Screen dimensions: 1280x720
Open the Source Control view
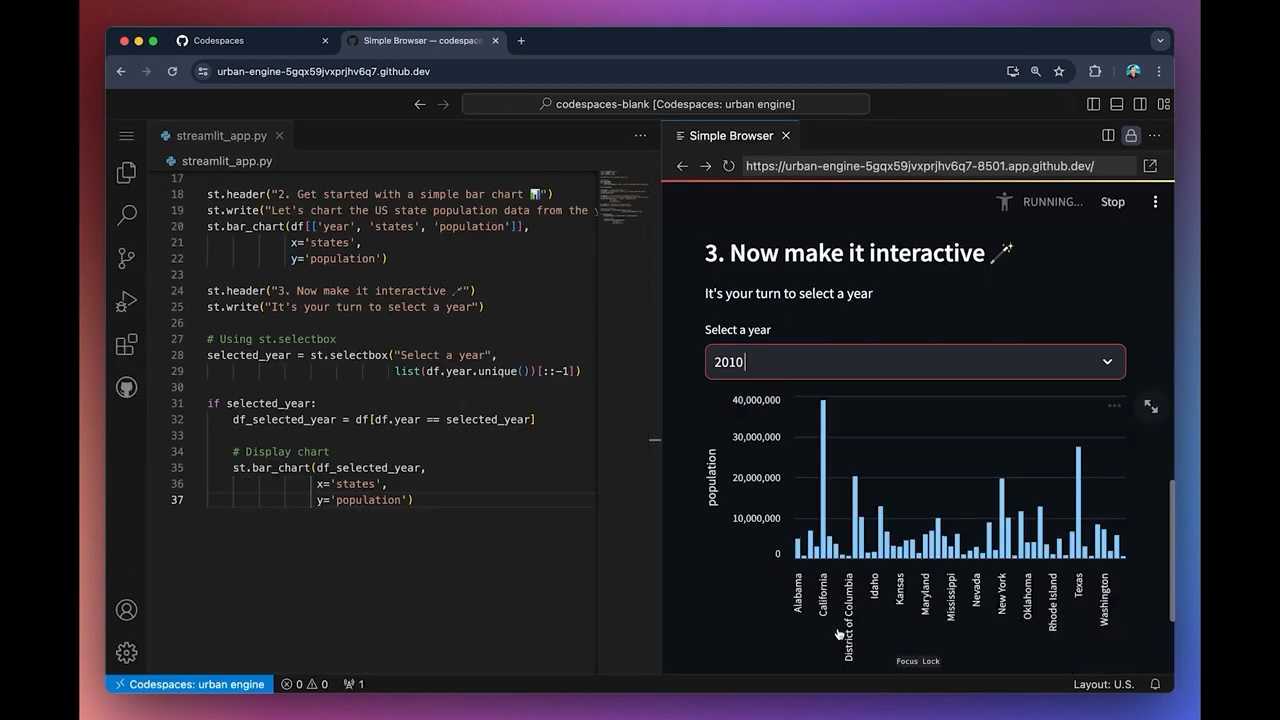126,258
